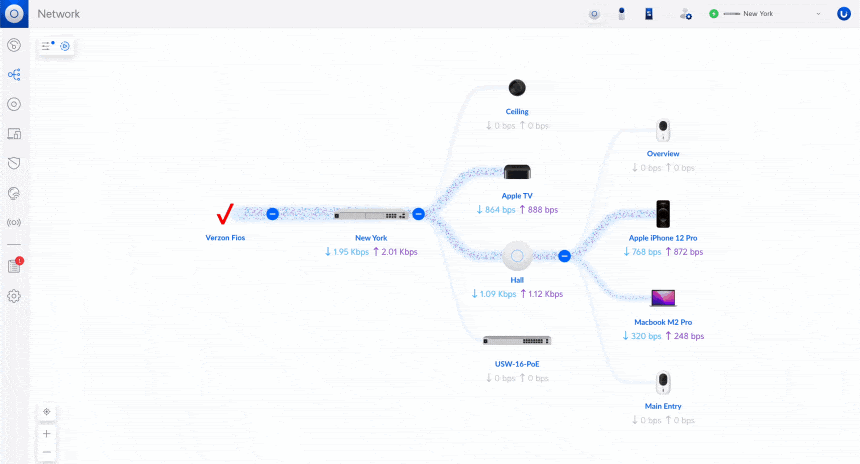860x464 pixels.
Task: Zoom in the topology map
Action: (47, 434)
